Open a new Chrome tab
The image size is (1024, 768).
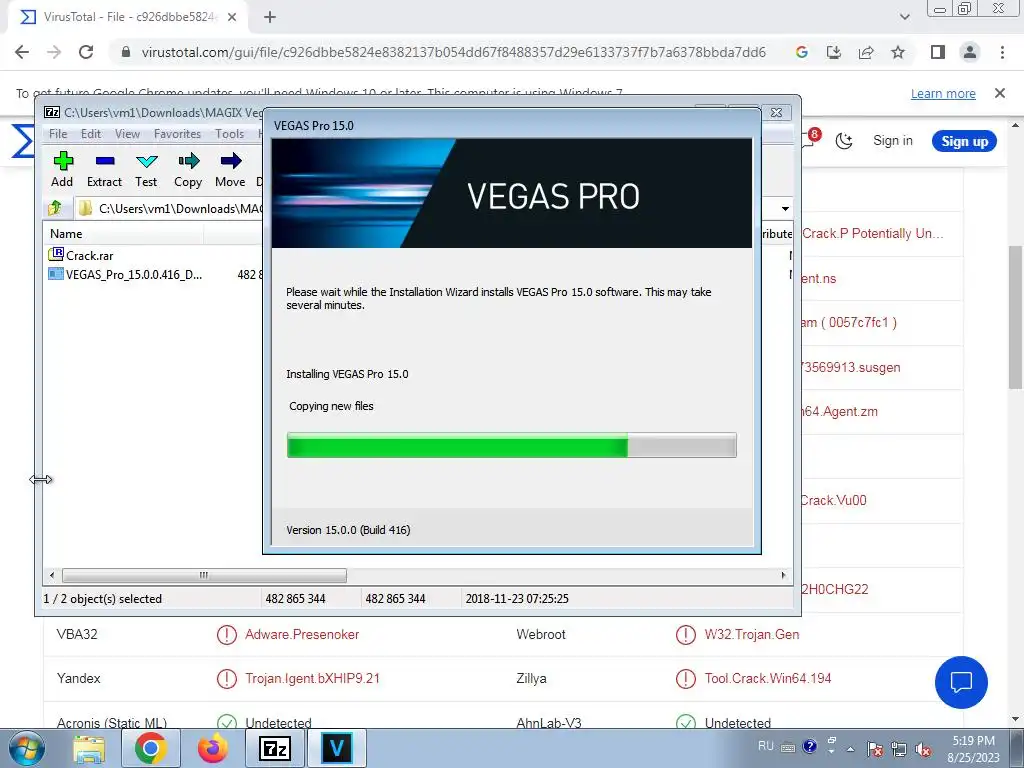coord(270,18)
